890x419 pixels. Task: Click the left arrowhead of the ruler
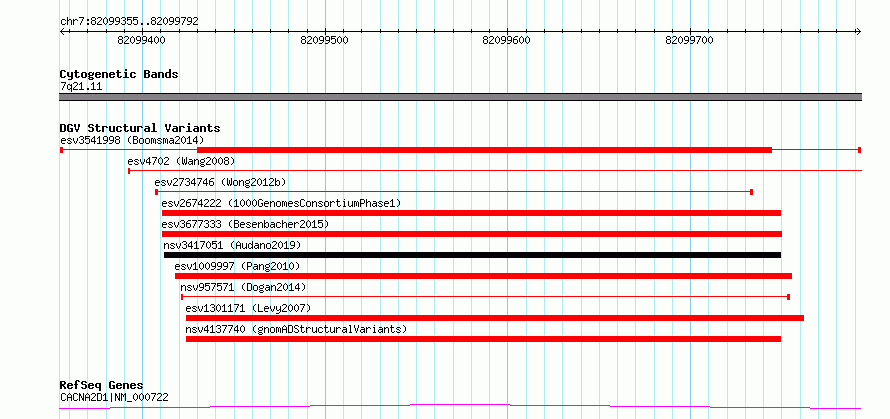coord(62,31)
